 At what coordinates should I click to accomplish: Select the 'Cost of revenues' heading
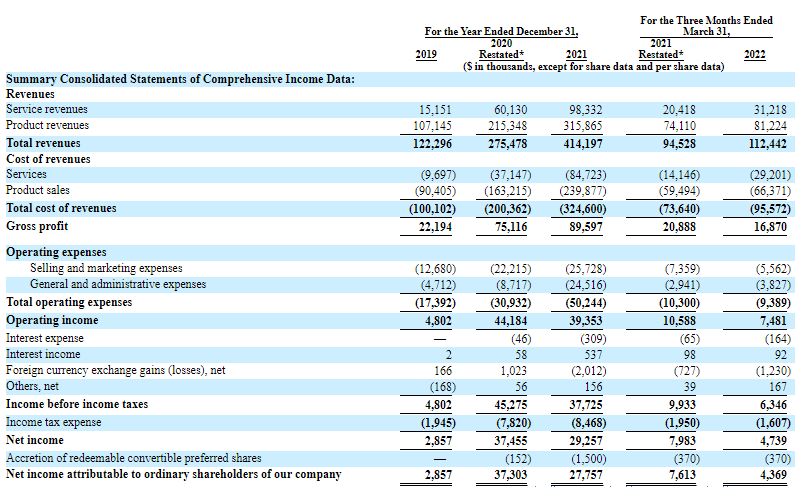48,159
